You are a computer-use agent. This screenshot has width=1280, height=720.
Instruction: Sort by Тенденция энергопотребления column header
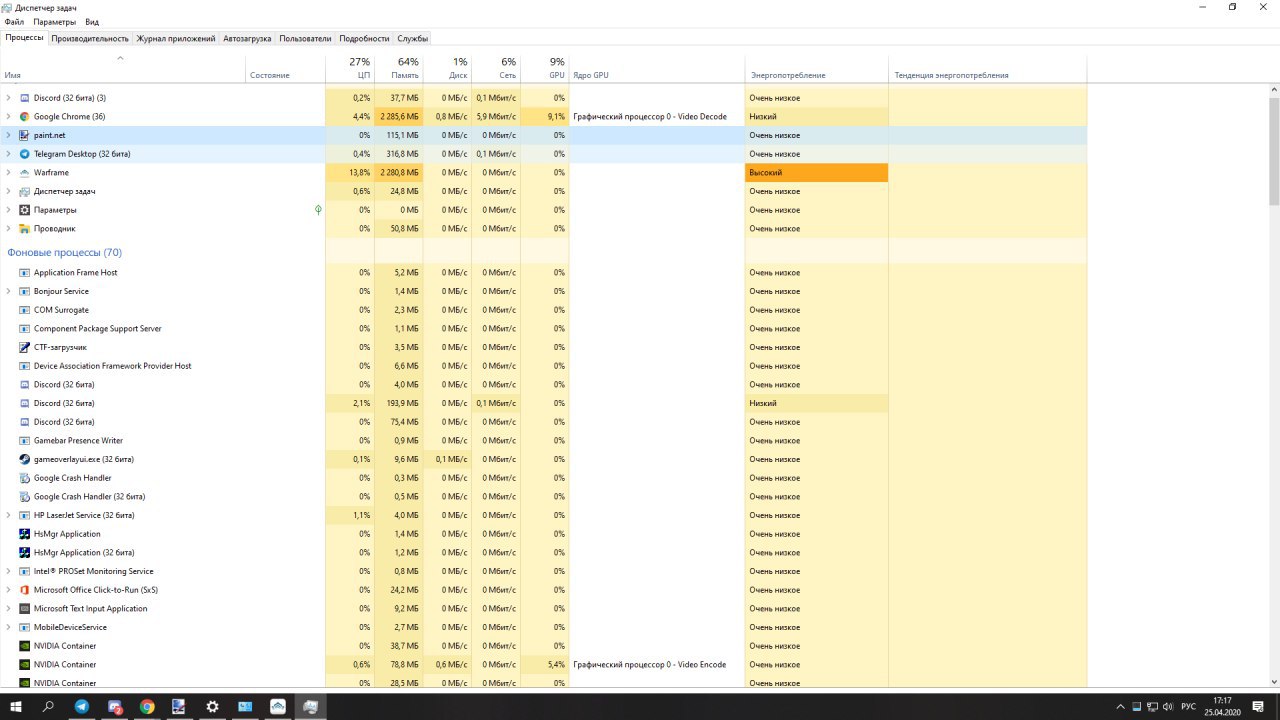pyautogui.click(x=988, y=68)
